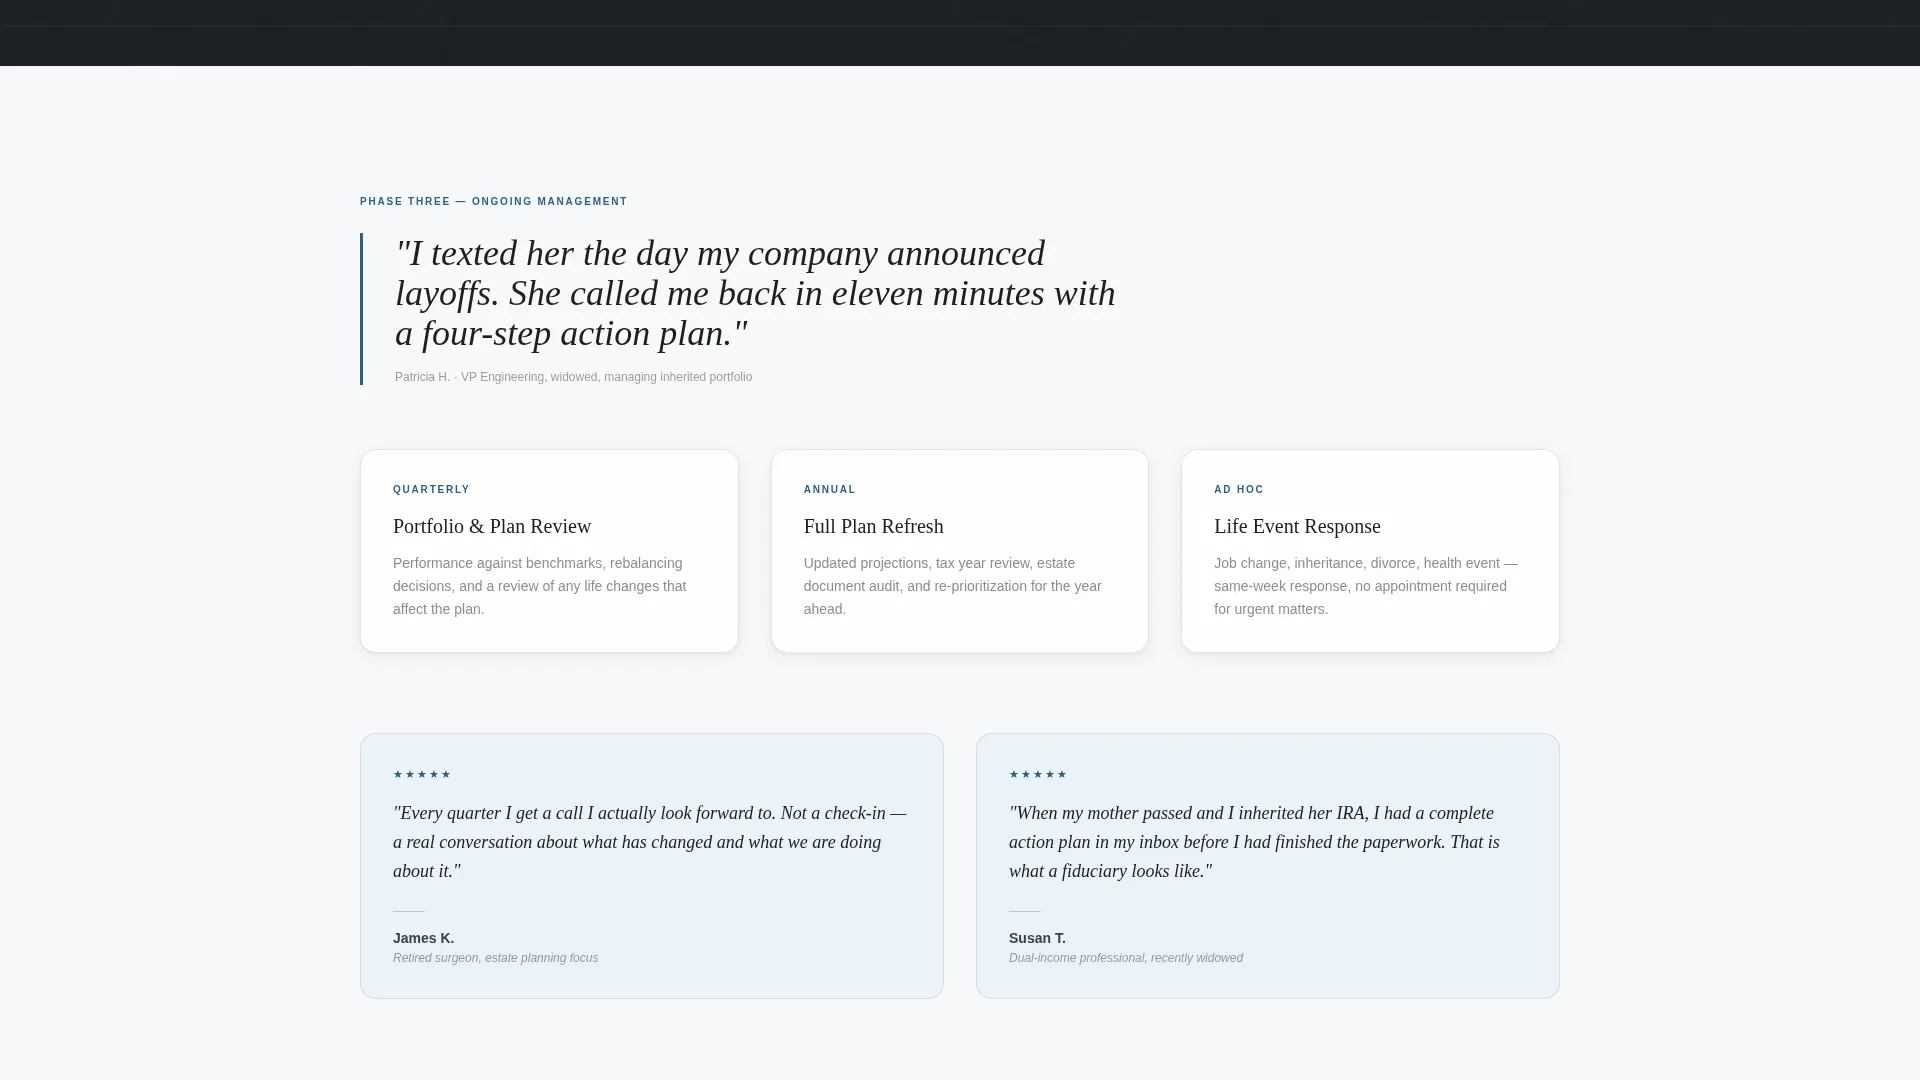
Task: Open the Full Plan Refresh card
Action: click(960, 551)
